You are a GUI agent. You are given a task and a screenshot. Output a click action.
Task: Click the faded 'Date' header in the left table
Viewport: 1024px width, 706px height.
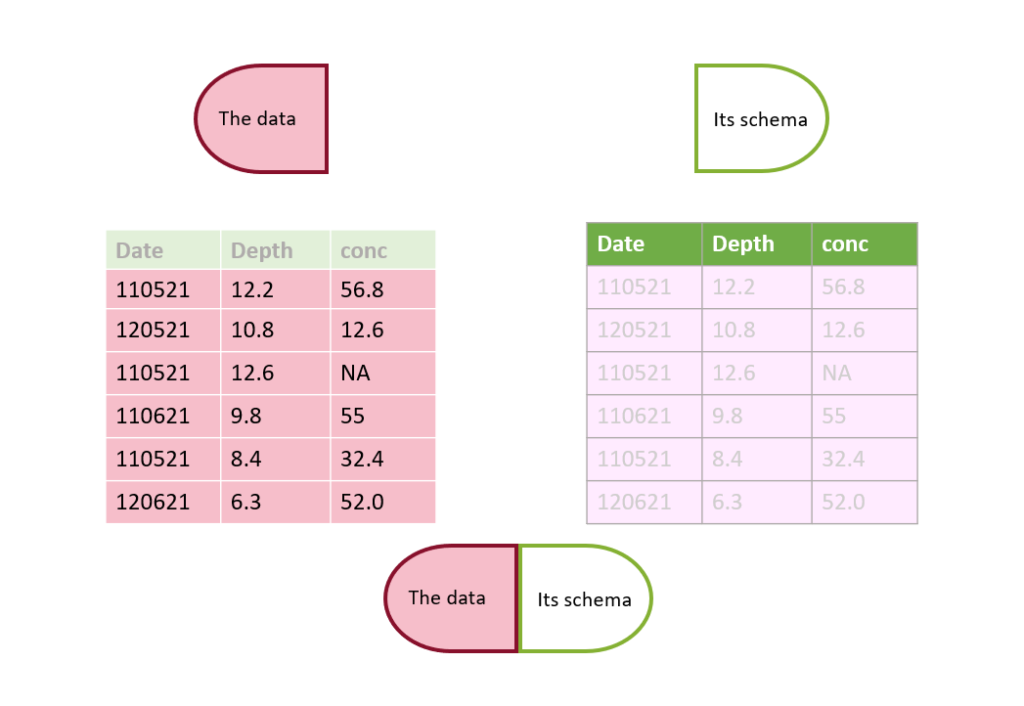pos(163,250)
